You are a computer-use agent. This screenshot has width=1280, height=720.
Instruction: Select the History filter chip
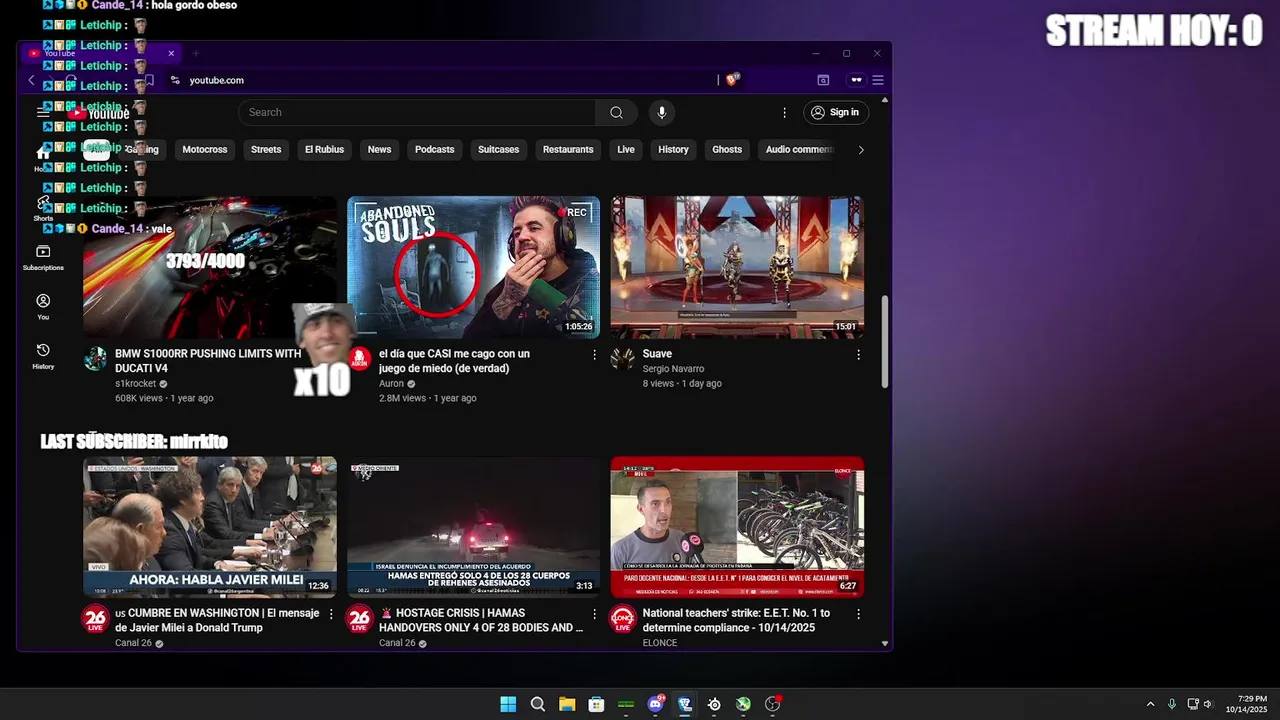click(x=673, y=149)
